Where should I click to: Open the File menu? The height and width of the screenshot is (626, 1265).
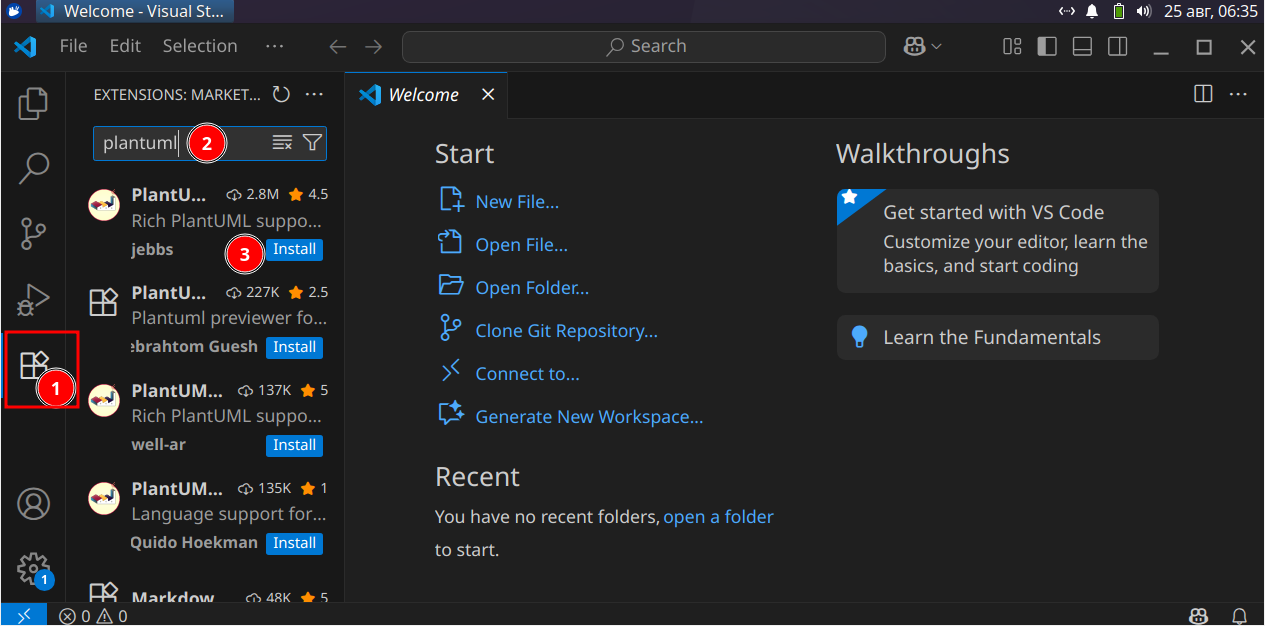(x=73, y=46)
